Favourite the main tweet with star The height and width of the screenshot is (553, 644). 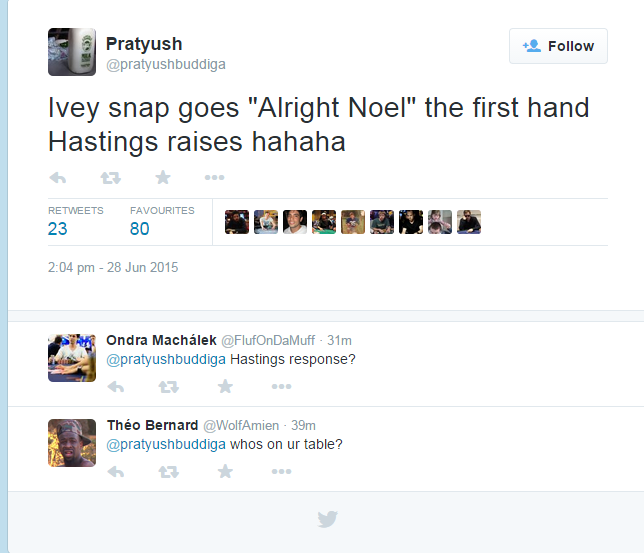[x=163, y=178]
